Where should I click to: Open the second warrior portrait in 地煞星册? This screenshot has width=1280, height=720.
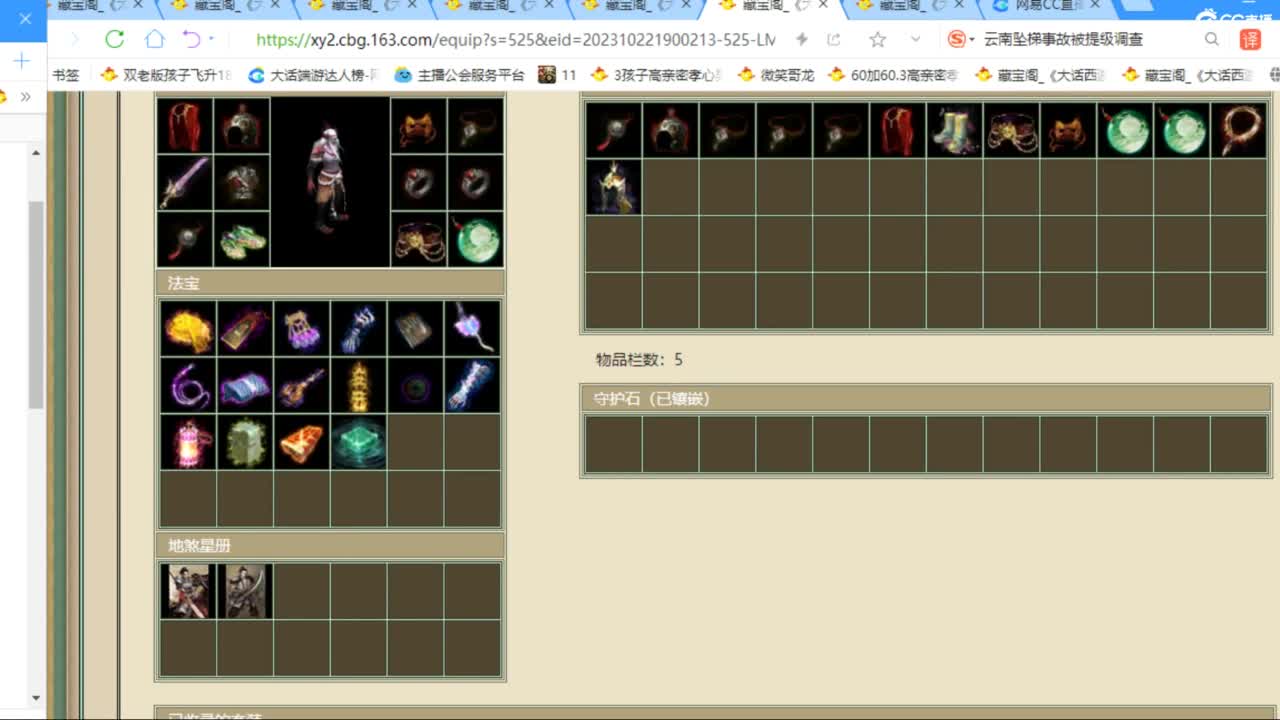coord(245,591)
